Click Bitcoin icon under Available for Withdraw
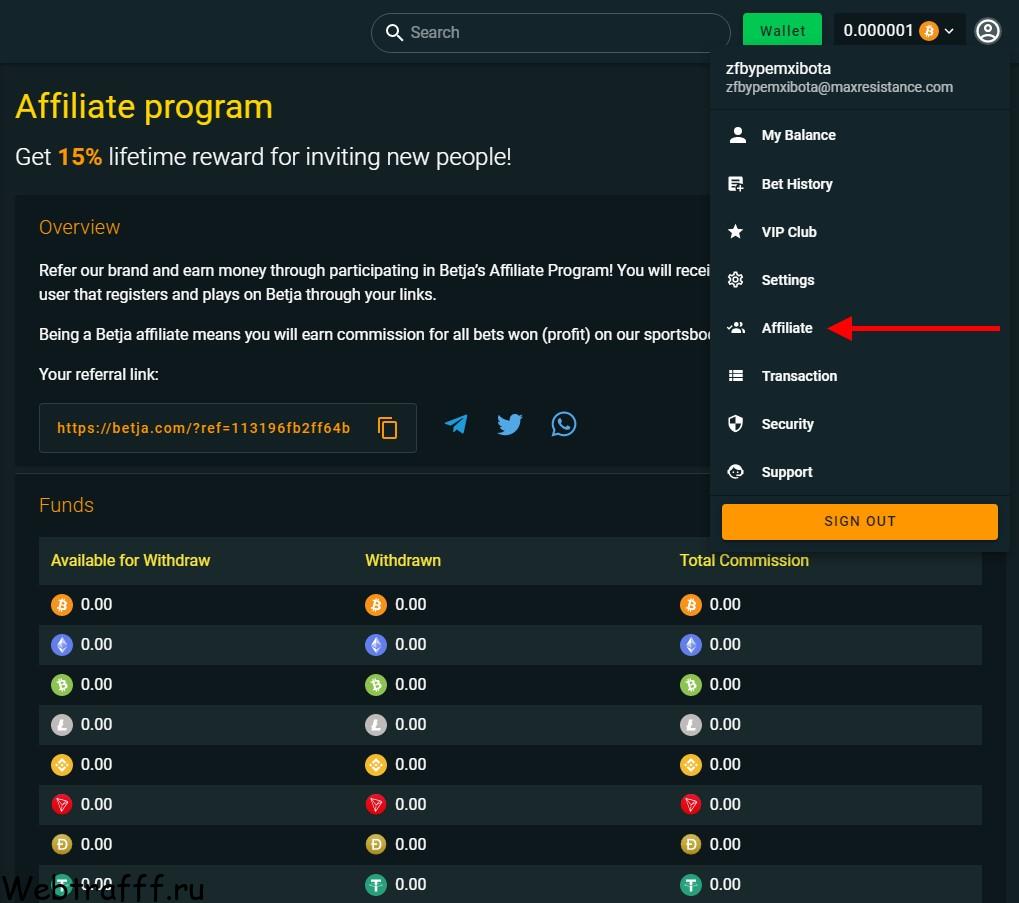 [62, 605]
